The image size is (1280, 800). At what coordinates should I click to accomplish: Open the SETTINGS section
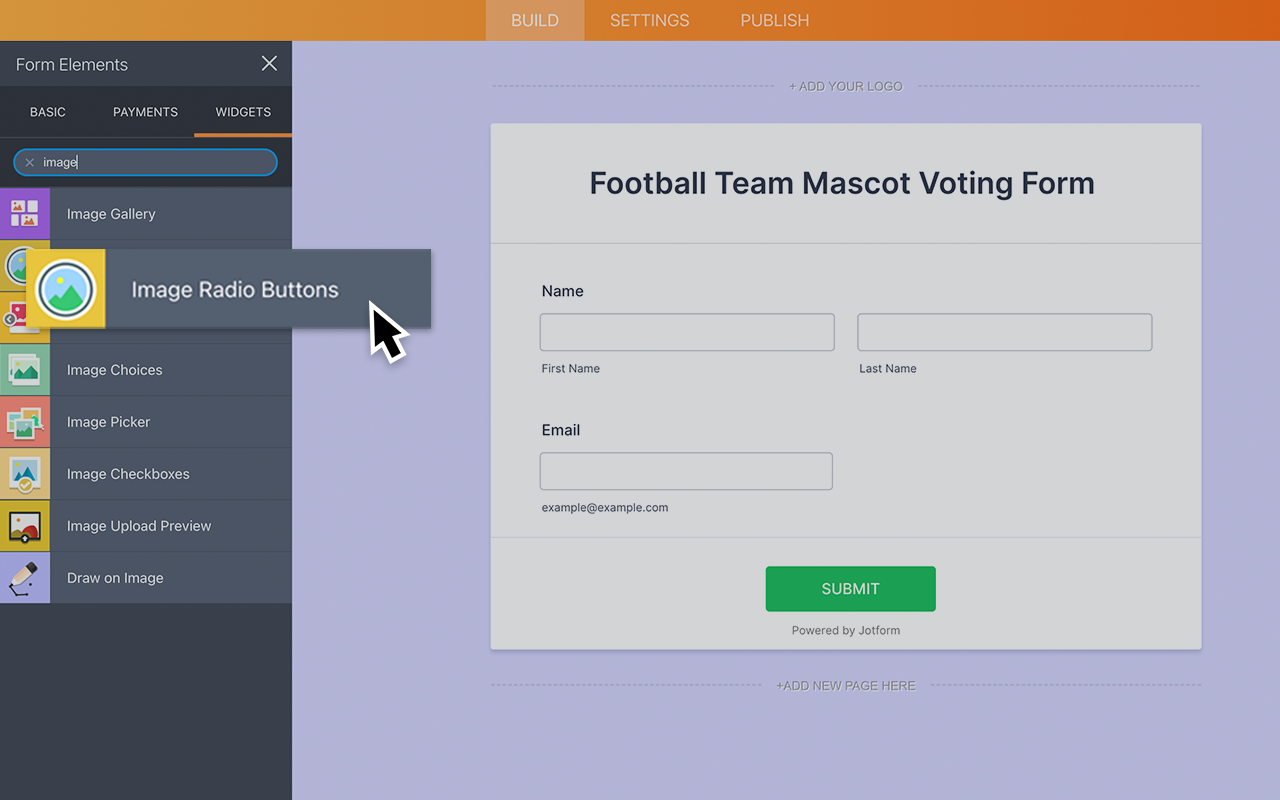tap(648, 20)
